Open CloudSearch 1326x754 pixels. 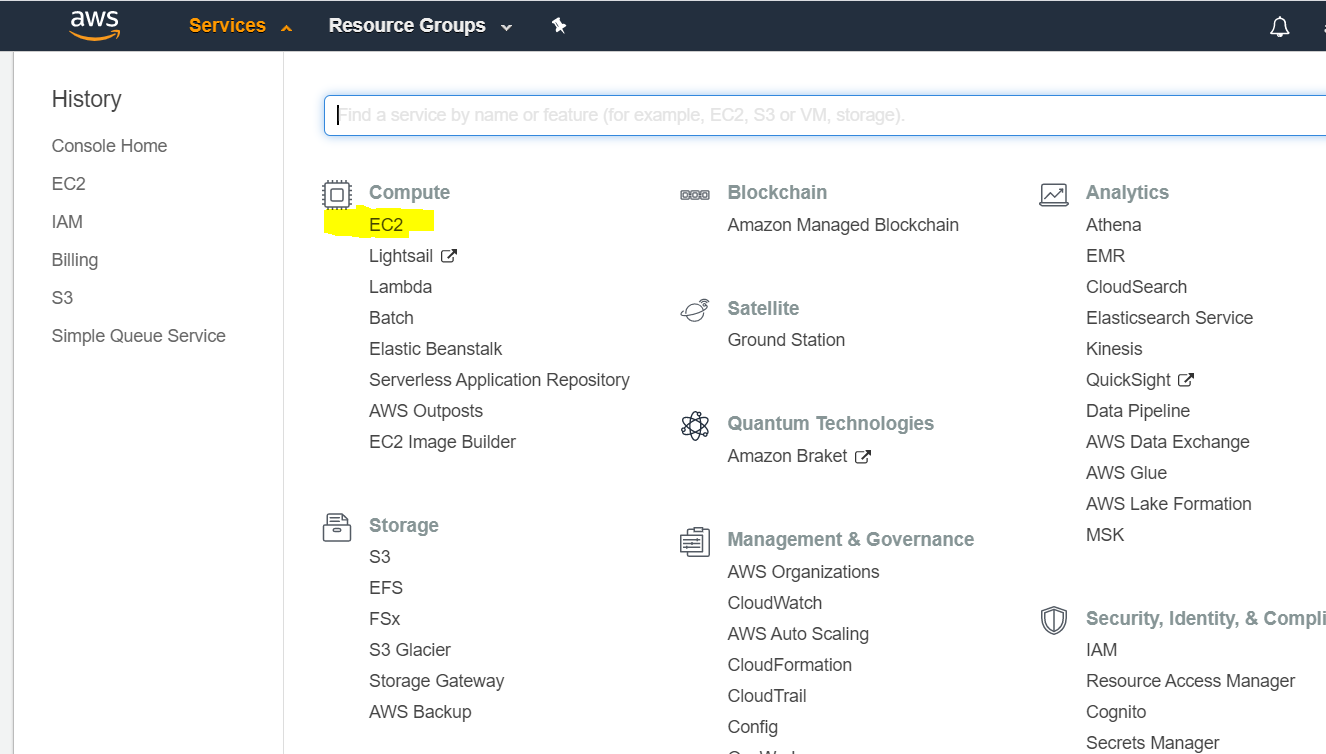click(x=1136, y=287)
